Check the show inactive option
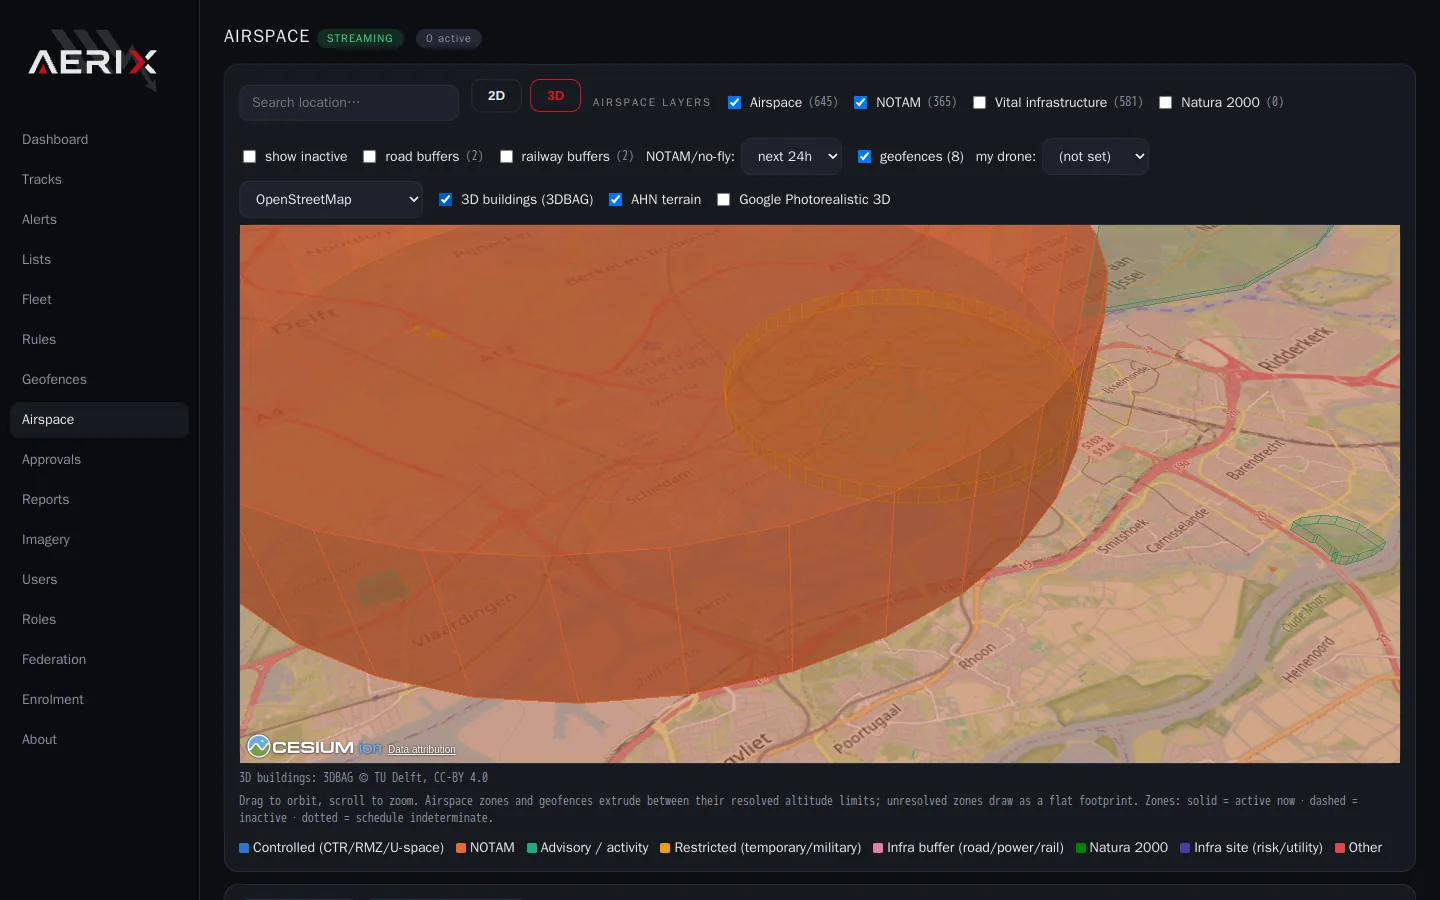Screen dimensions: 1440x900 250,156
